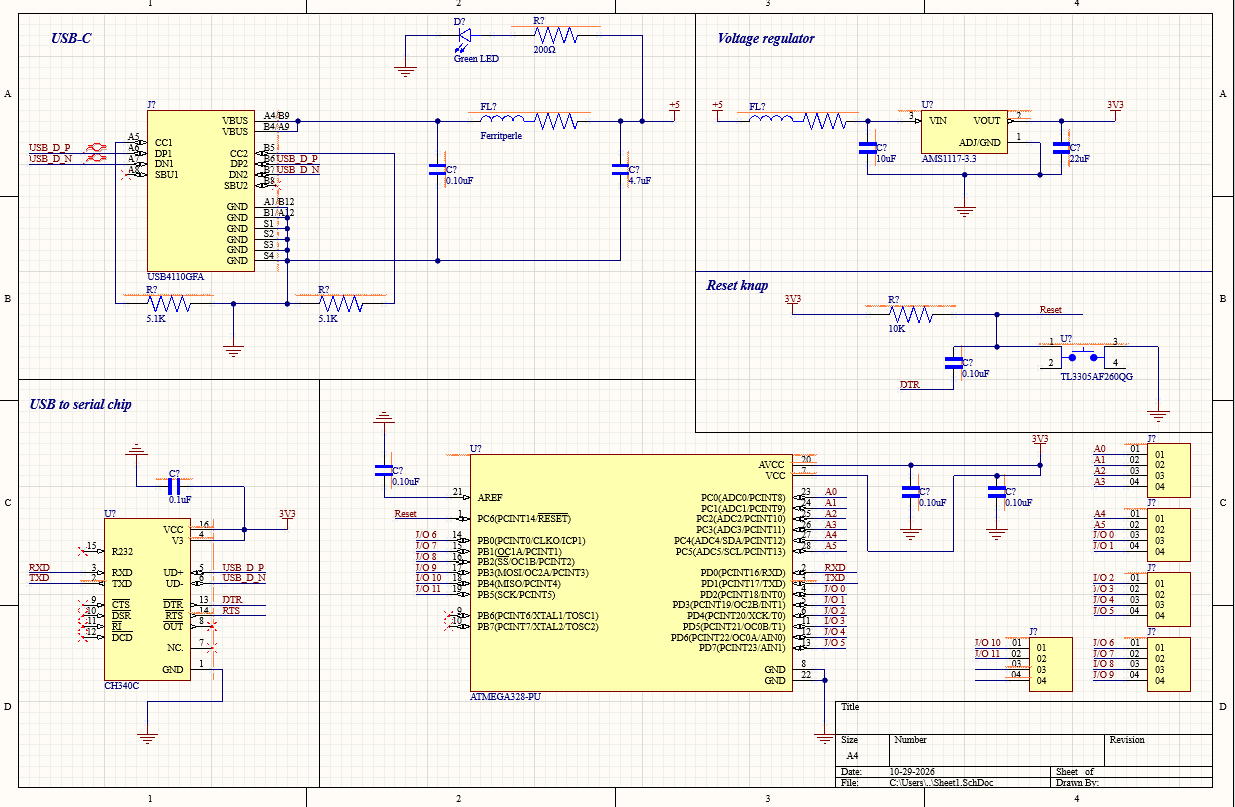Image resolution: width=1235 pixels, height=807 pixels.
Task: Click the VIN pin name on the regulator
Action: (x=937, y=121)
